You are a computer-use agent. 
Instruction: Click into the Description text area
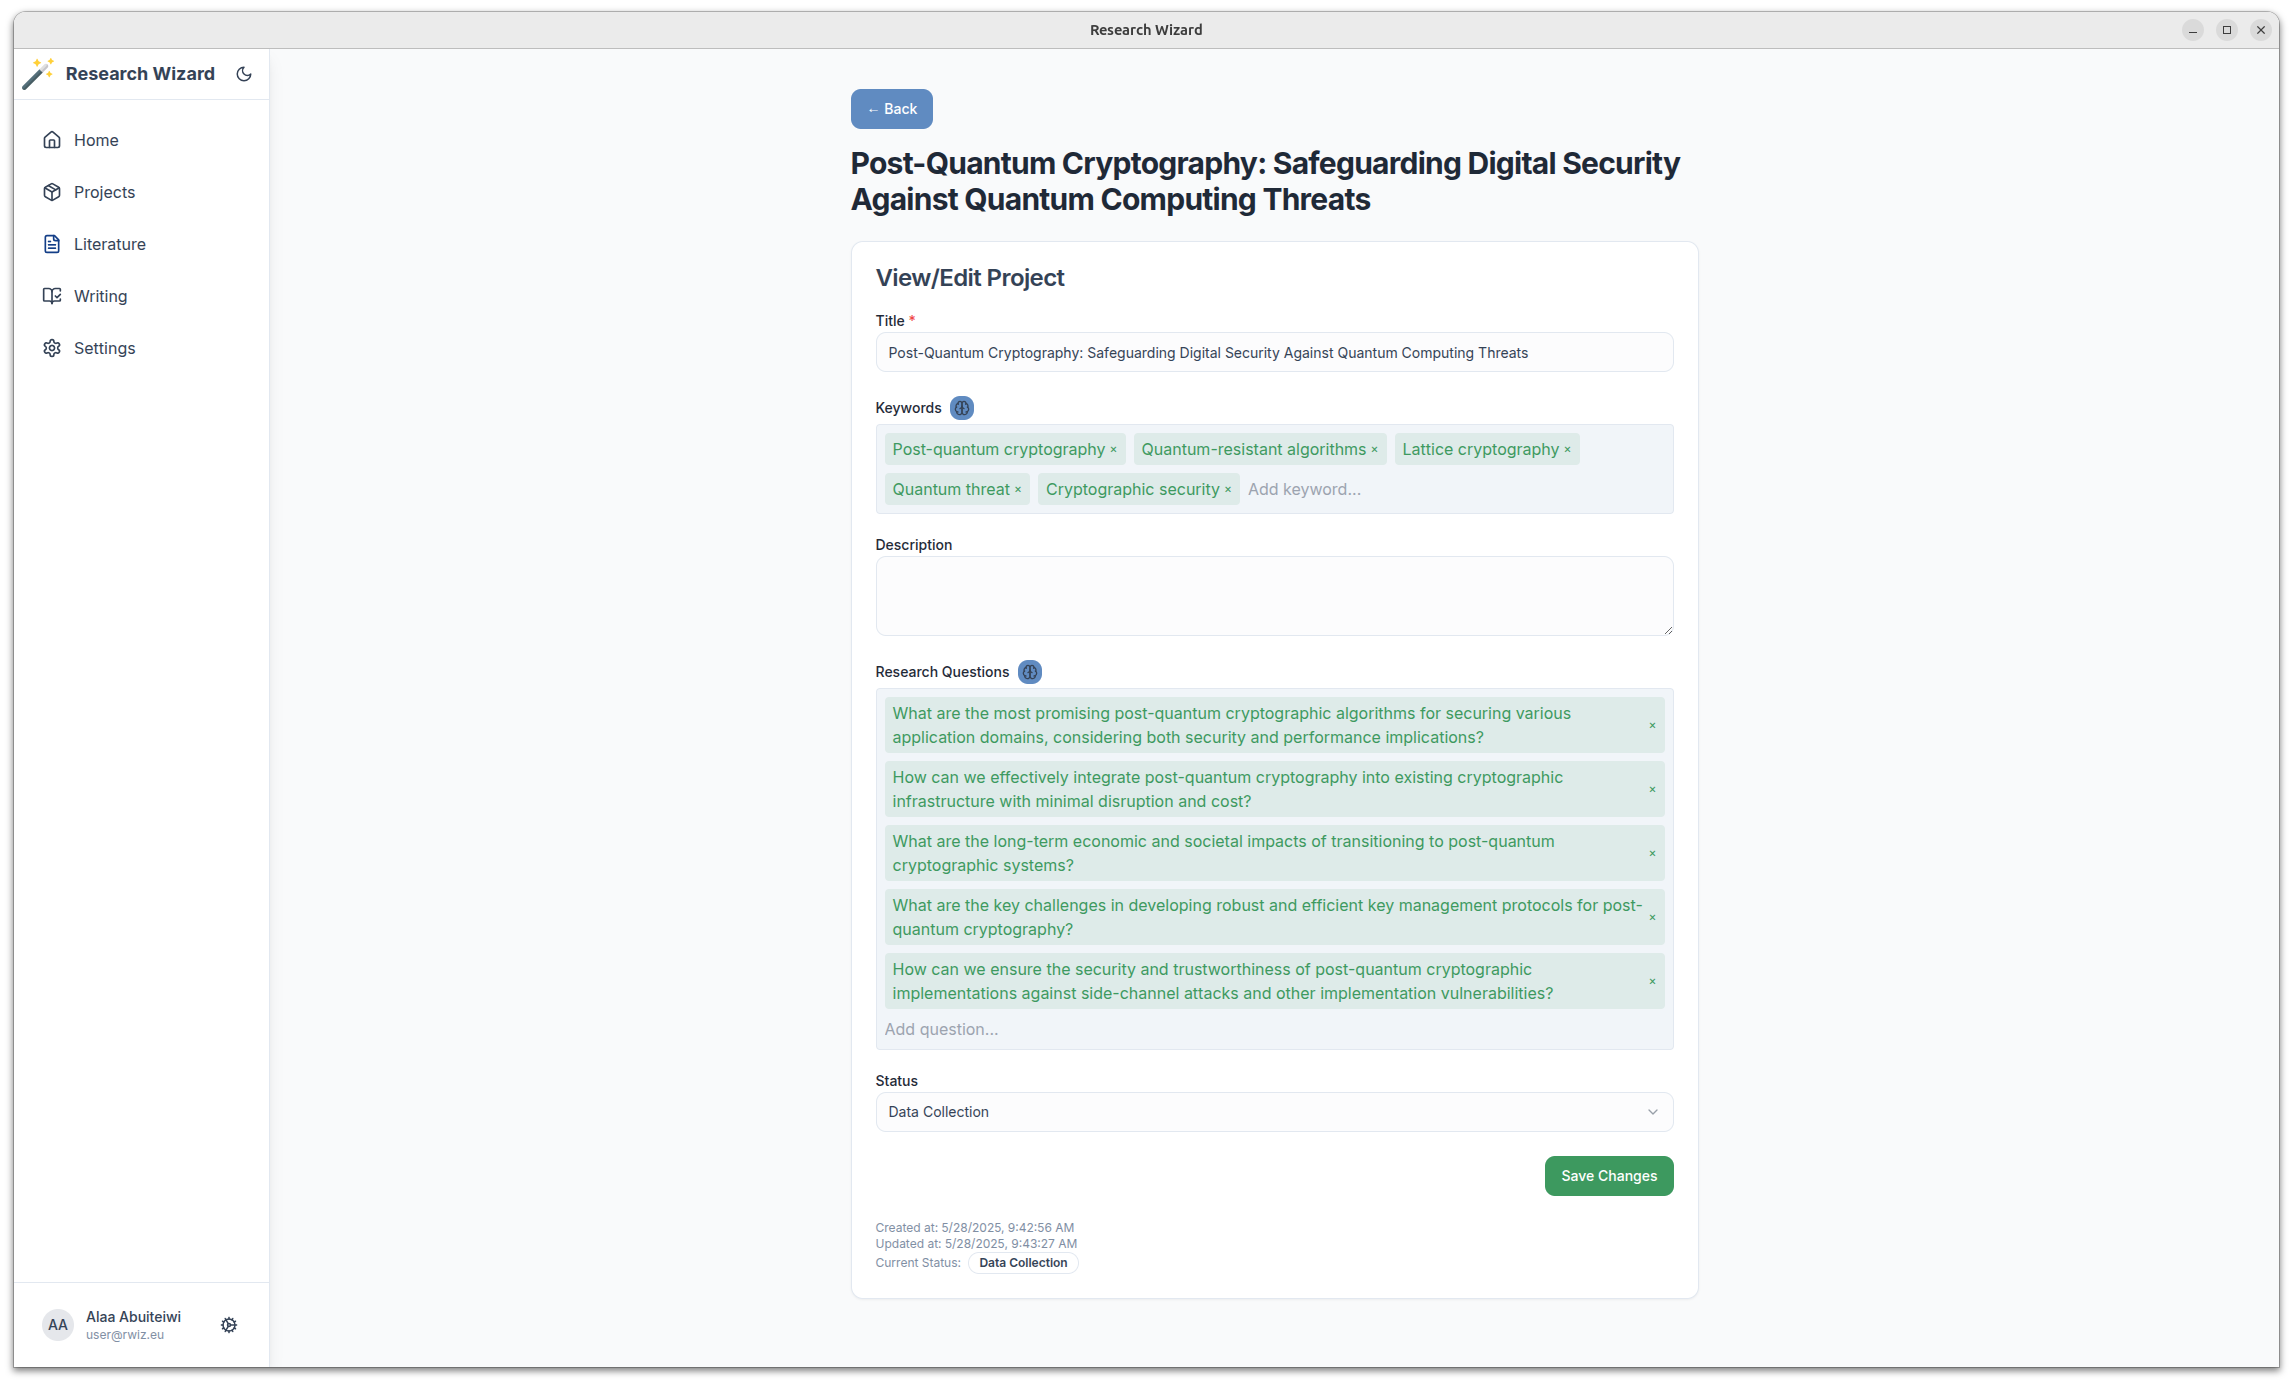[1274, 596]
